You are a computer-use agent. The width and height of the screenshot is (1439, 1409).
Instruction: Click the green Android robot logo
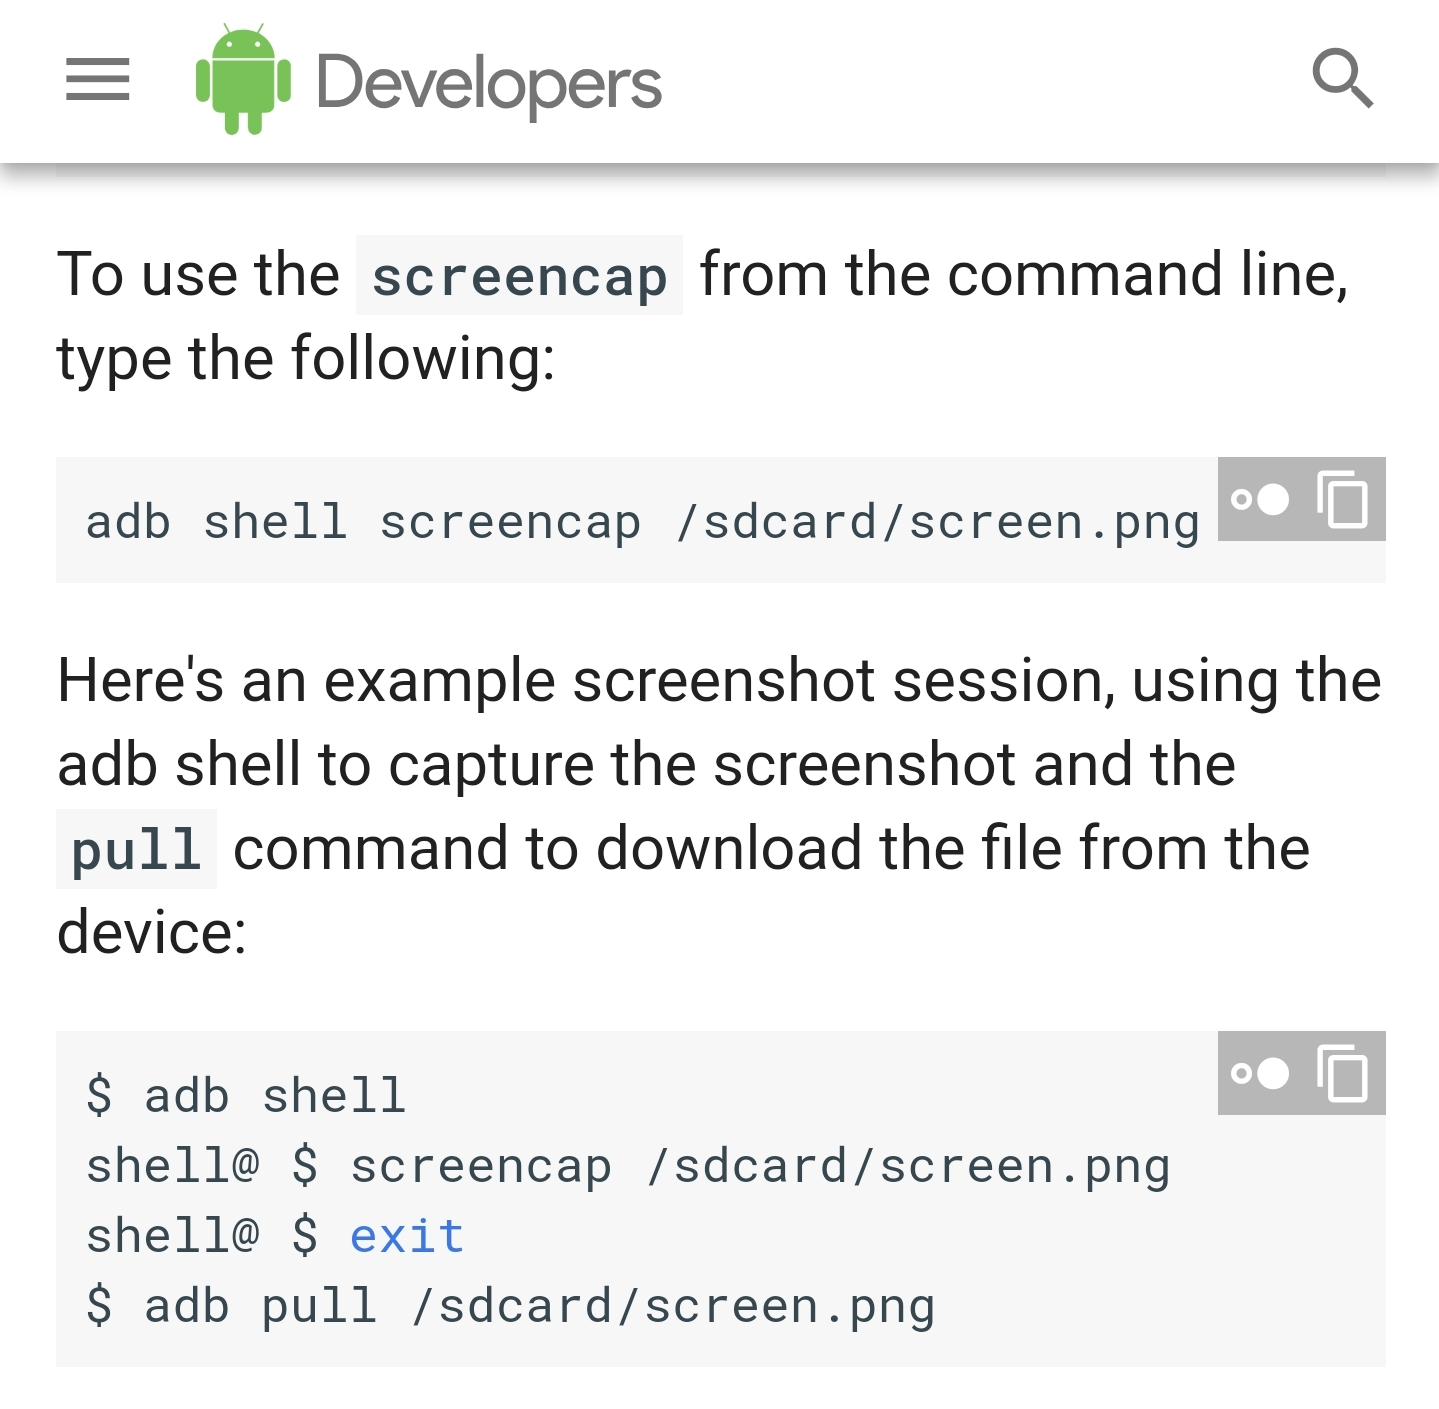243,79
